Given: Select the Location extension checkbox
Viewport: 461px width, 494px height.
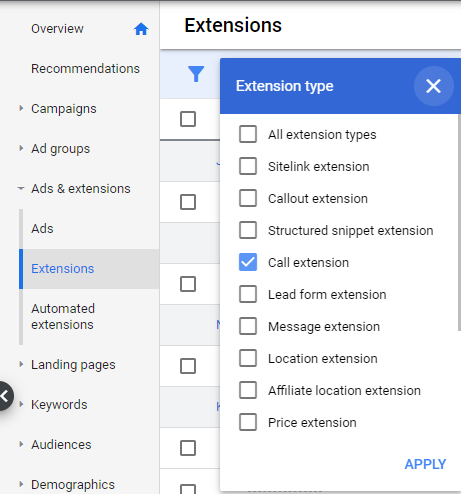Looking at the screenshot, I should click(248, 358).
